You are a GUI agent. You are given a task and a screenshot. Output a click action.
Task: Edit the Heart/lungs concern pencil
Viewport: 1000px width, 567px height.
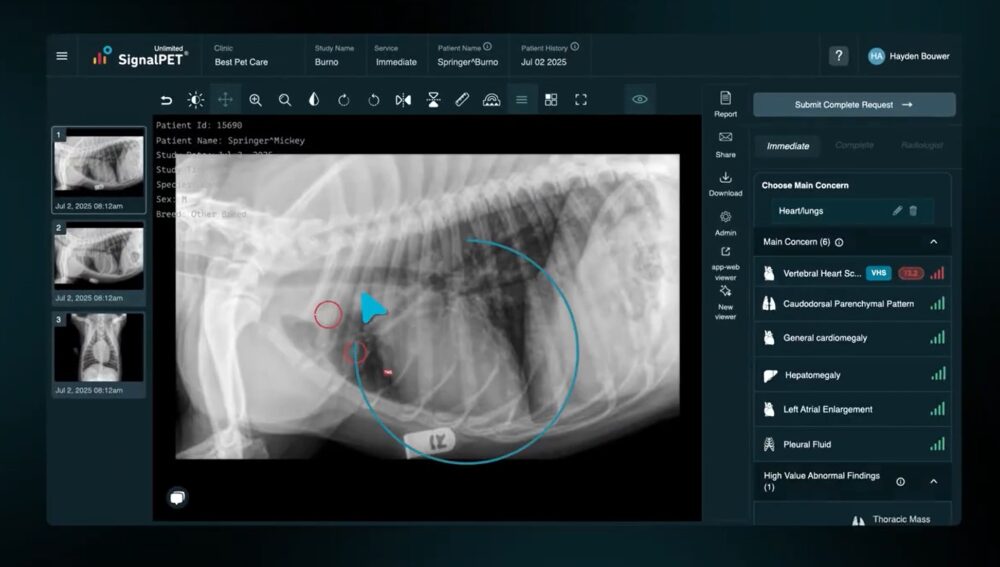[897, 210]
